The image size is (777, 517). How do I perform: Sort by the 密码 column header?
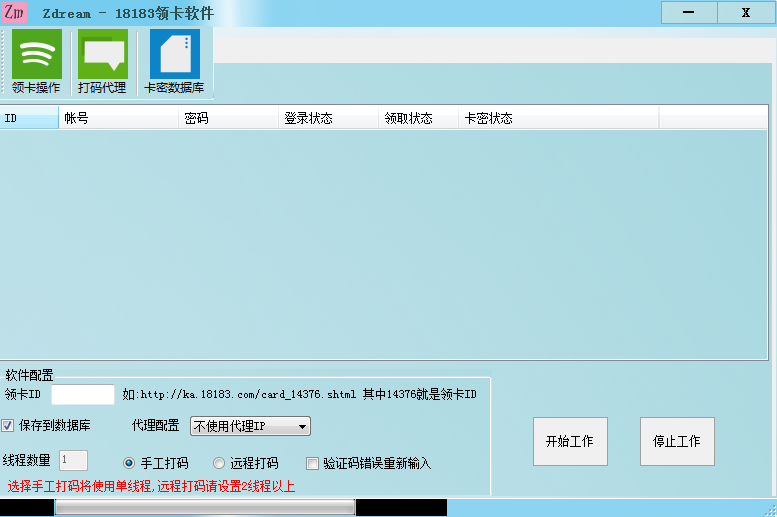coord(228,118)
